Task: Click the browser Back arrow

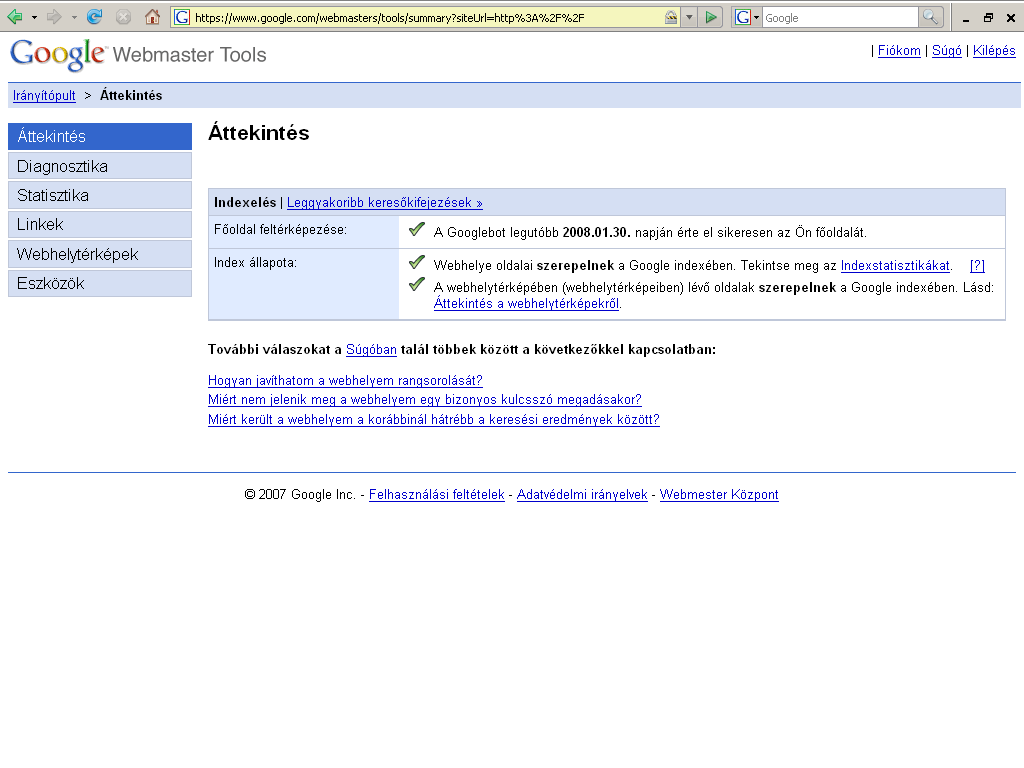Action: [14, 17]
